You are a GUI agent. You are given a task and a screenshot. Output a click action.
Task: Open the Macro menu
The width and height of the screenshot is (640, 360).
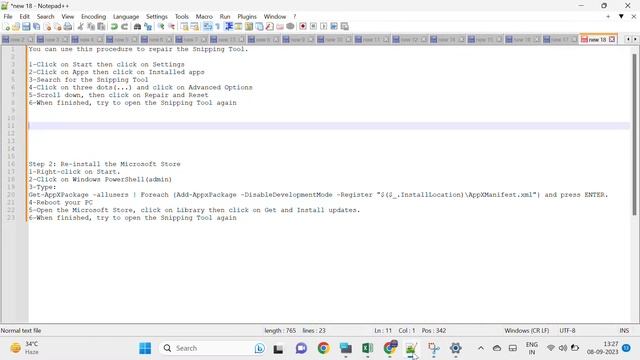(x=204, y=16)
